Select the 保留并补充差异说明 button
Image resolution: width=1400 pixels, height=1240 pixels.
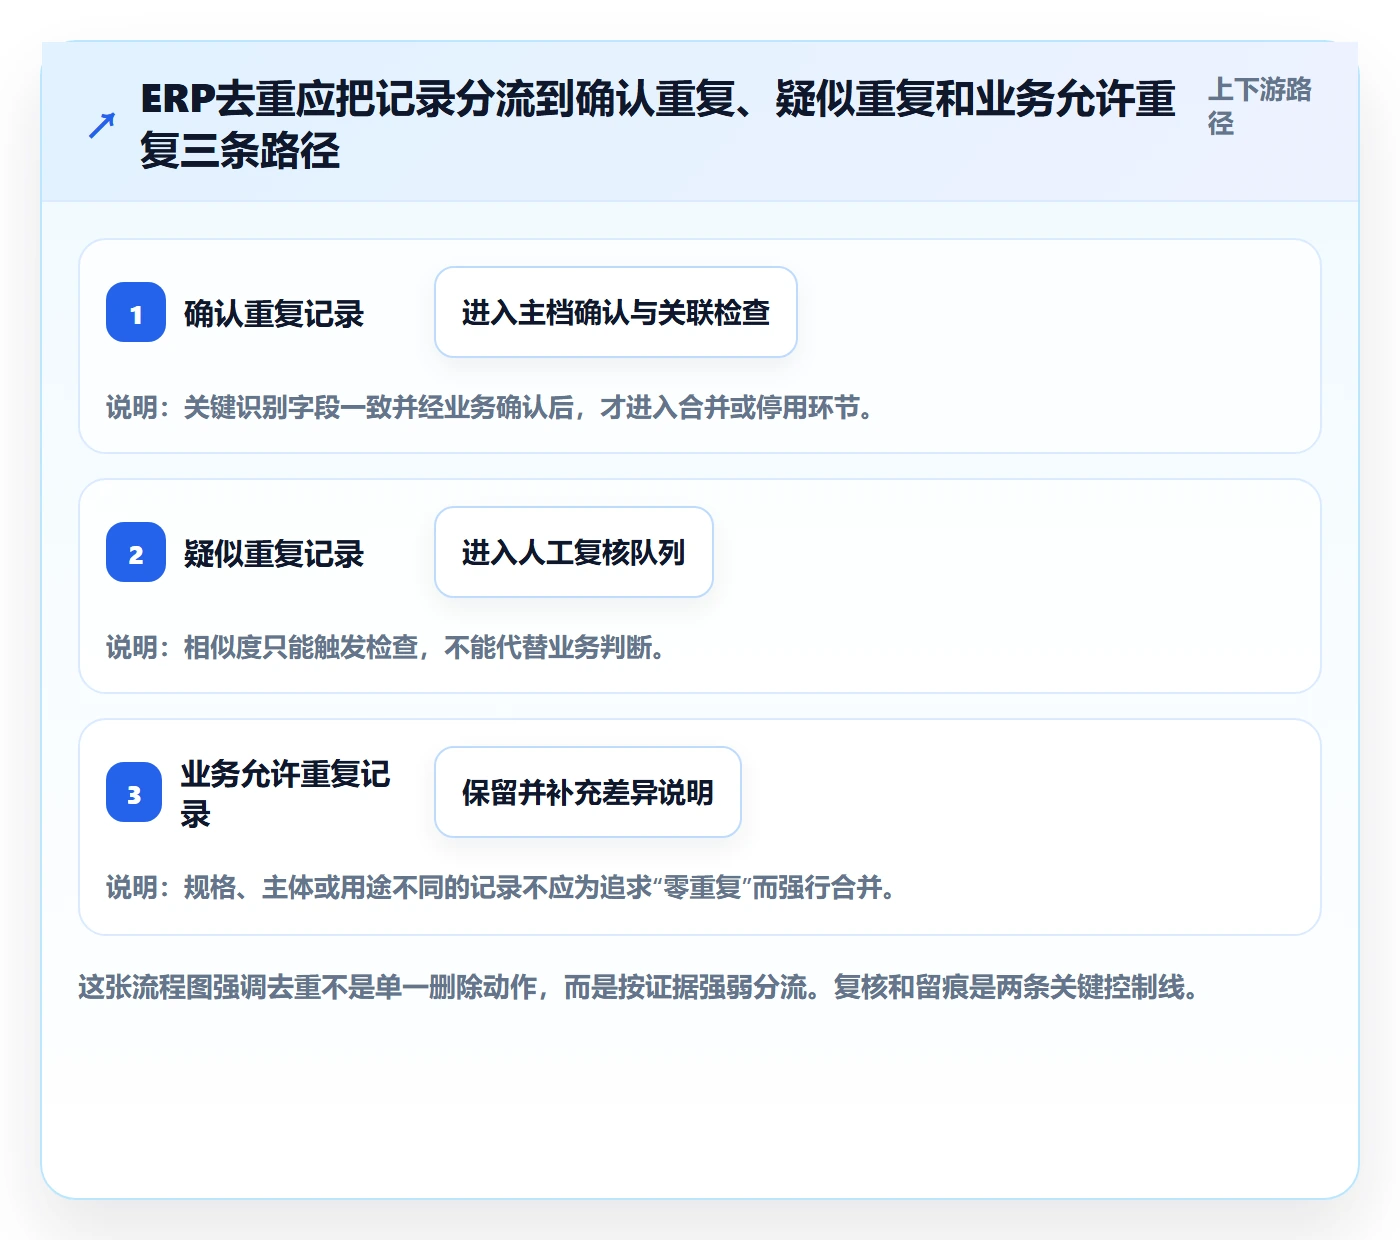point(588,792)
